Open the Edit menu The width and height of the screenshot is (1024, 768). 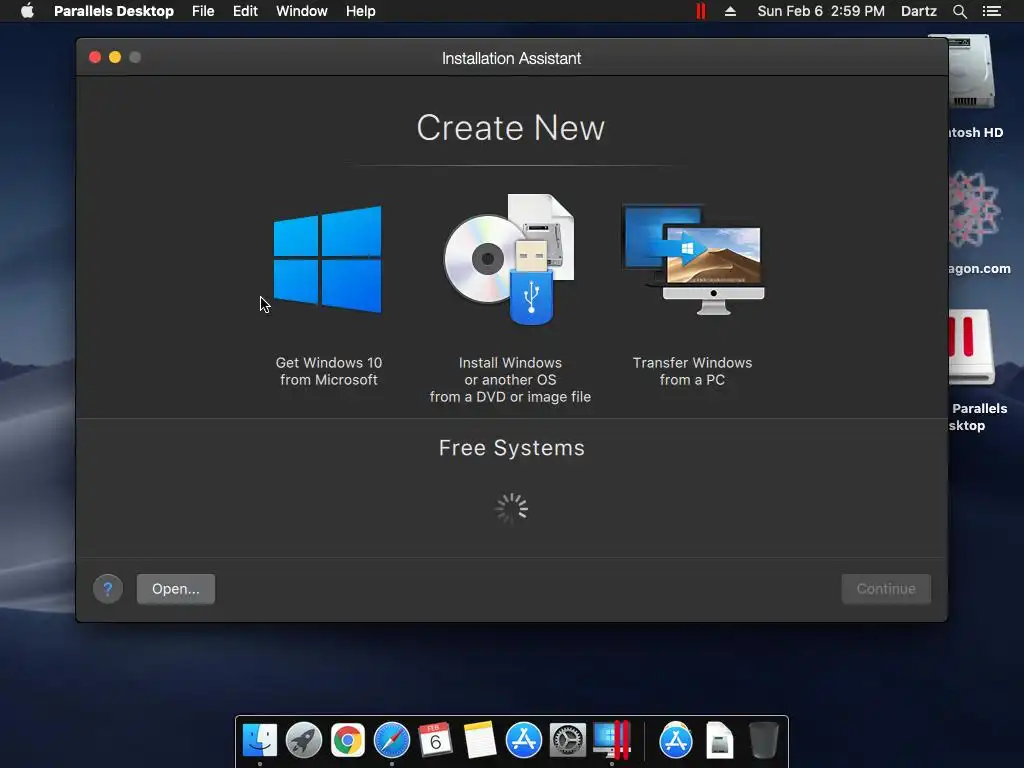coord(245,11)
